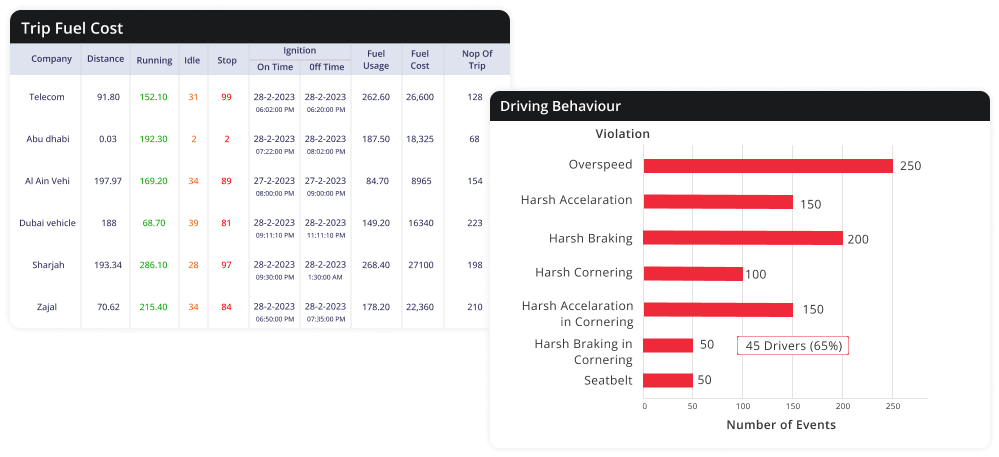The image size is (999, 457).
Task: Open the Abu dhabi row entry
Action: click(x=47, y=139)
